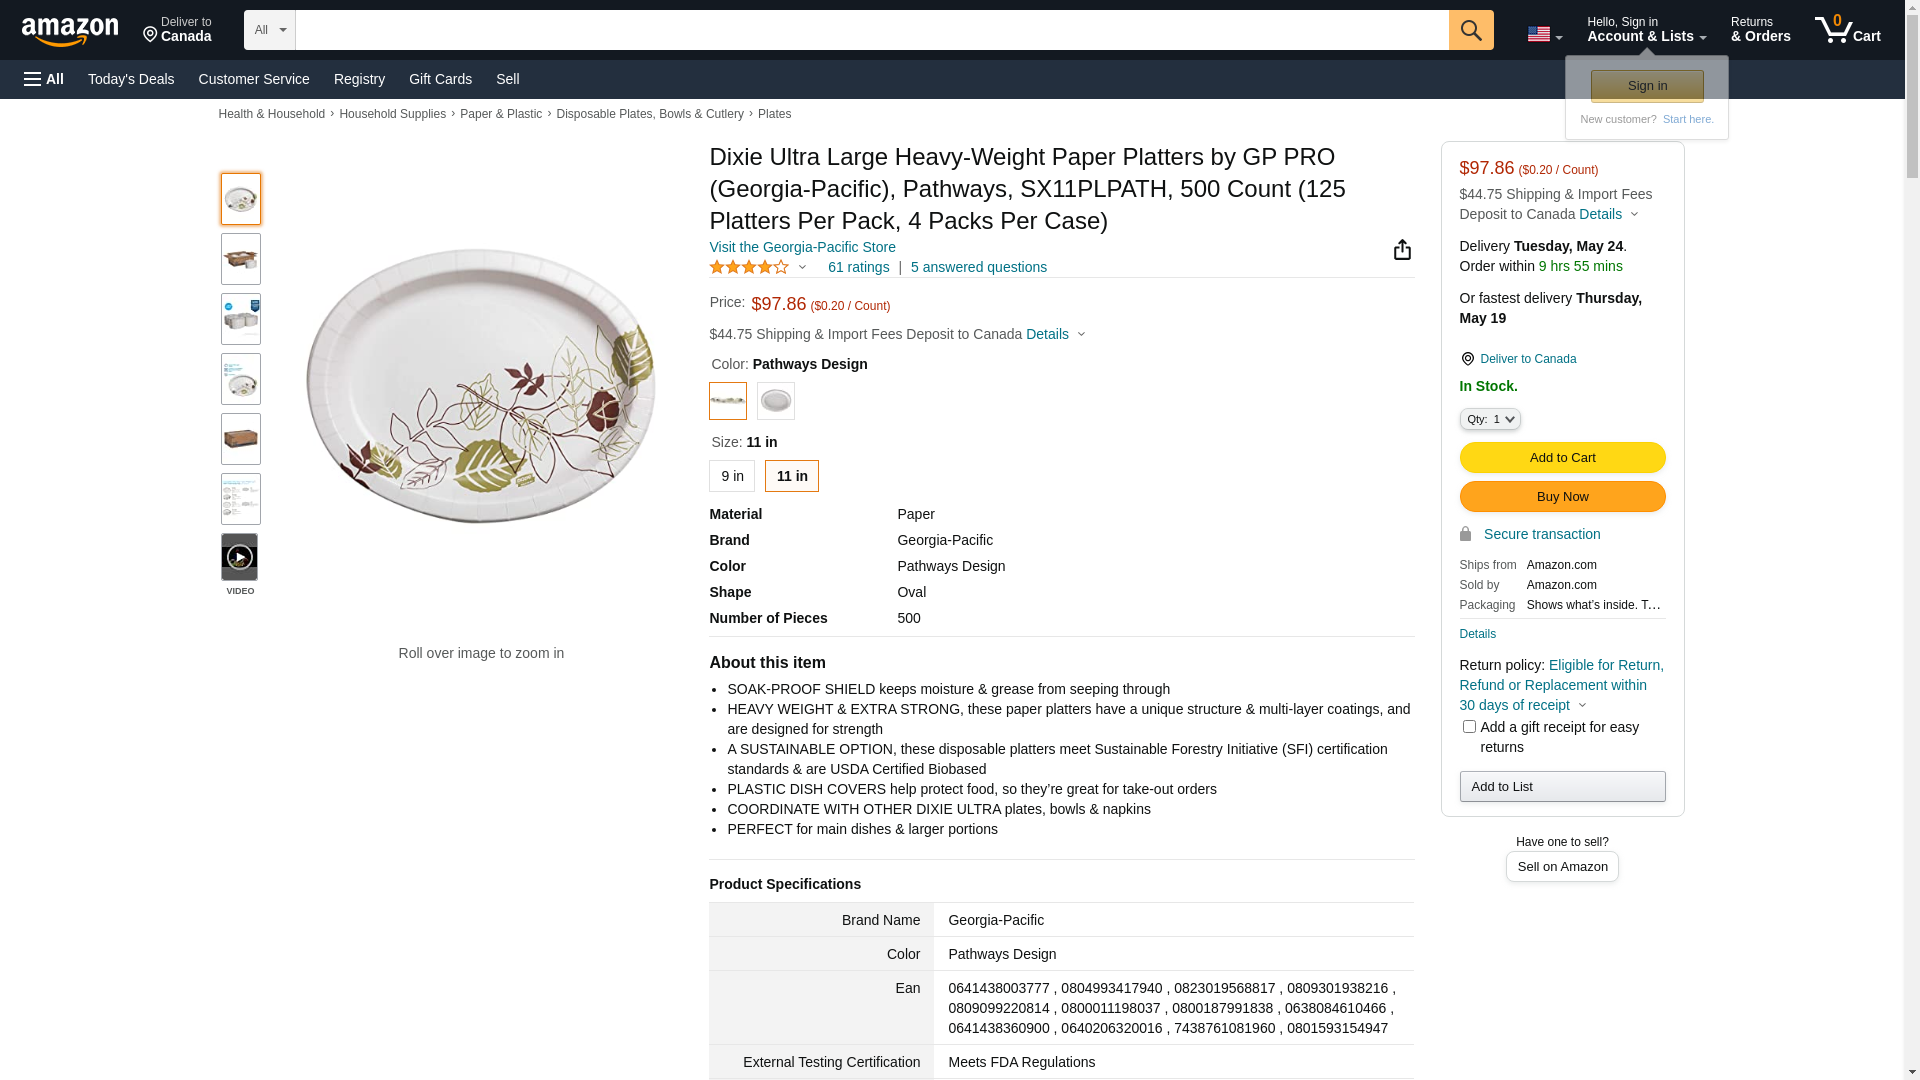The image size is (1920, 1080).
Task: Open the Qty quantity dropdown
Action: tap(1490, 420)
